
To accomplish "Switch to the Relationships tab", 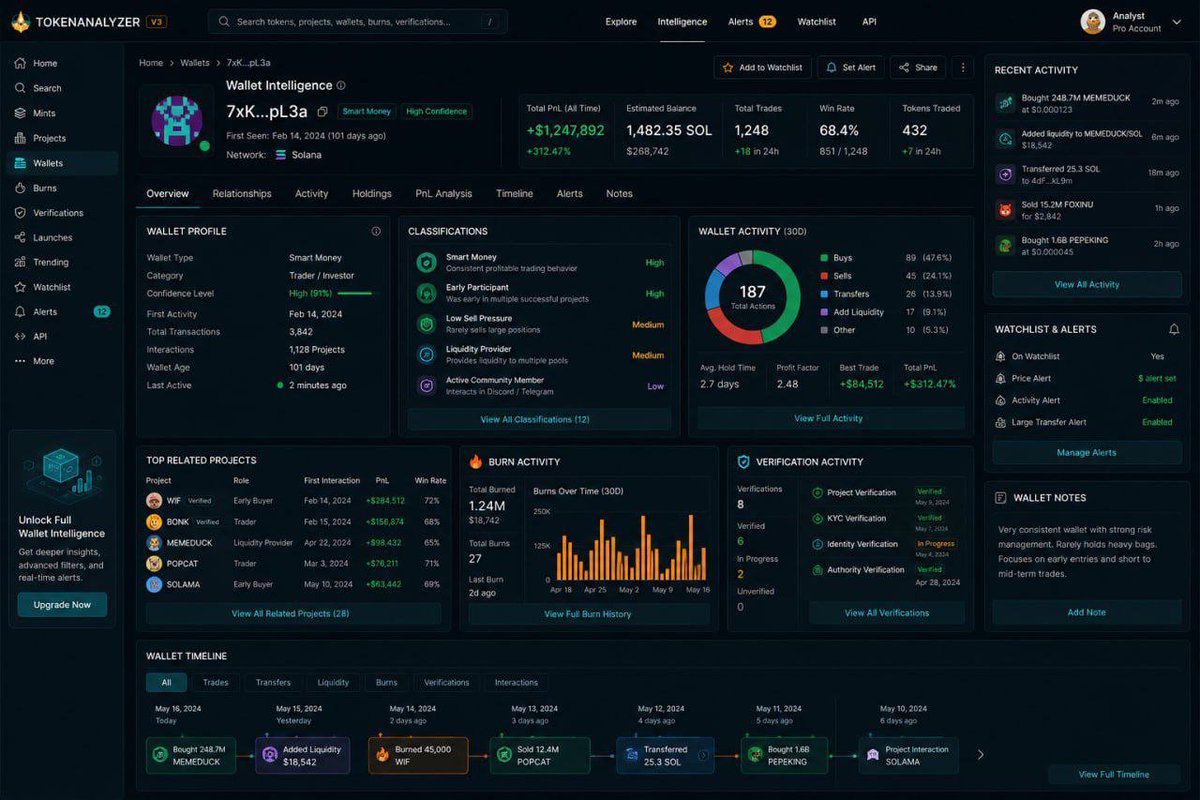I will (x=242, y=194).
